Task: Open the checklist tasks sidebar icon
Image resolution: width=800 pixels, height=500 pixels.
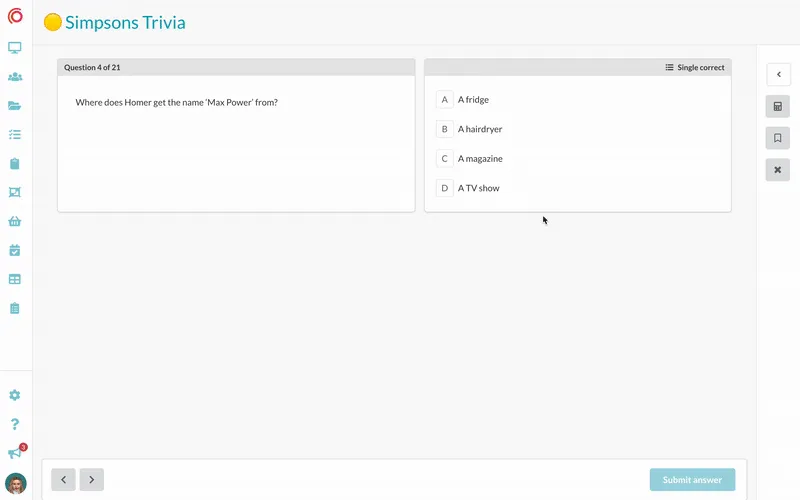Action: 15,135
